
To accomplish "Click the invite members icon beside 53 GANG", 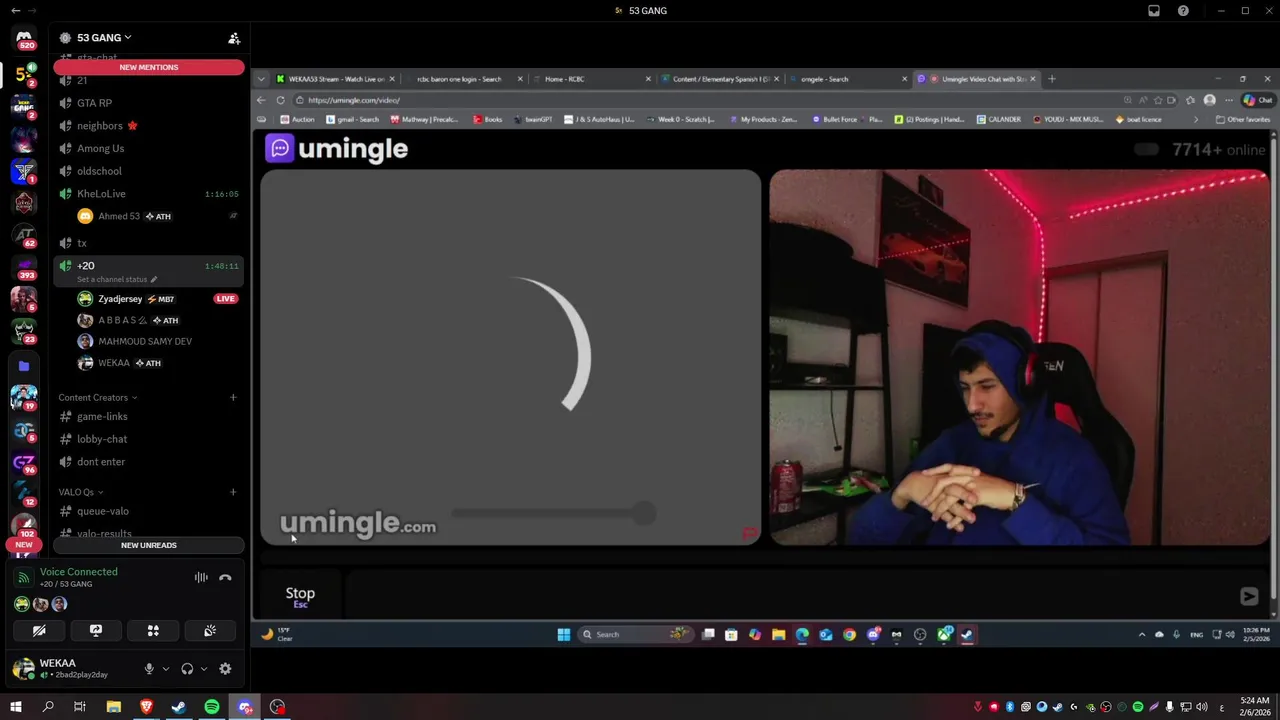I will point(234,38).
